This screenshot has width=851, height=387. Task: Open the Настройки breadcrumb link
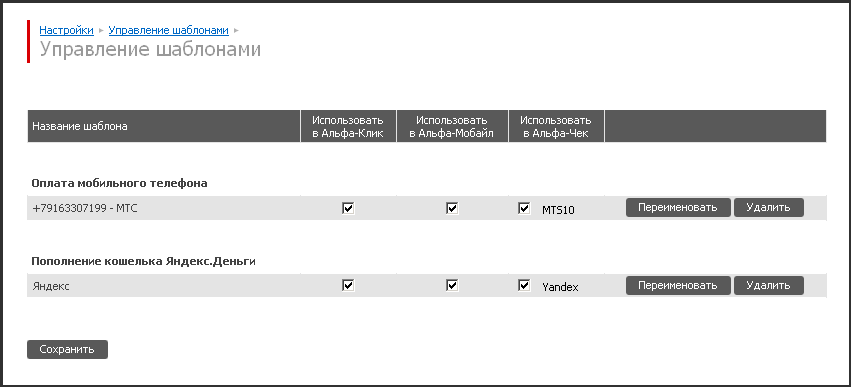66,30
